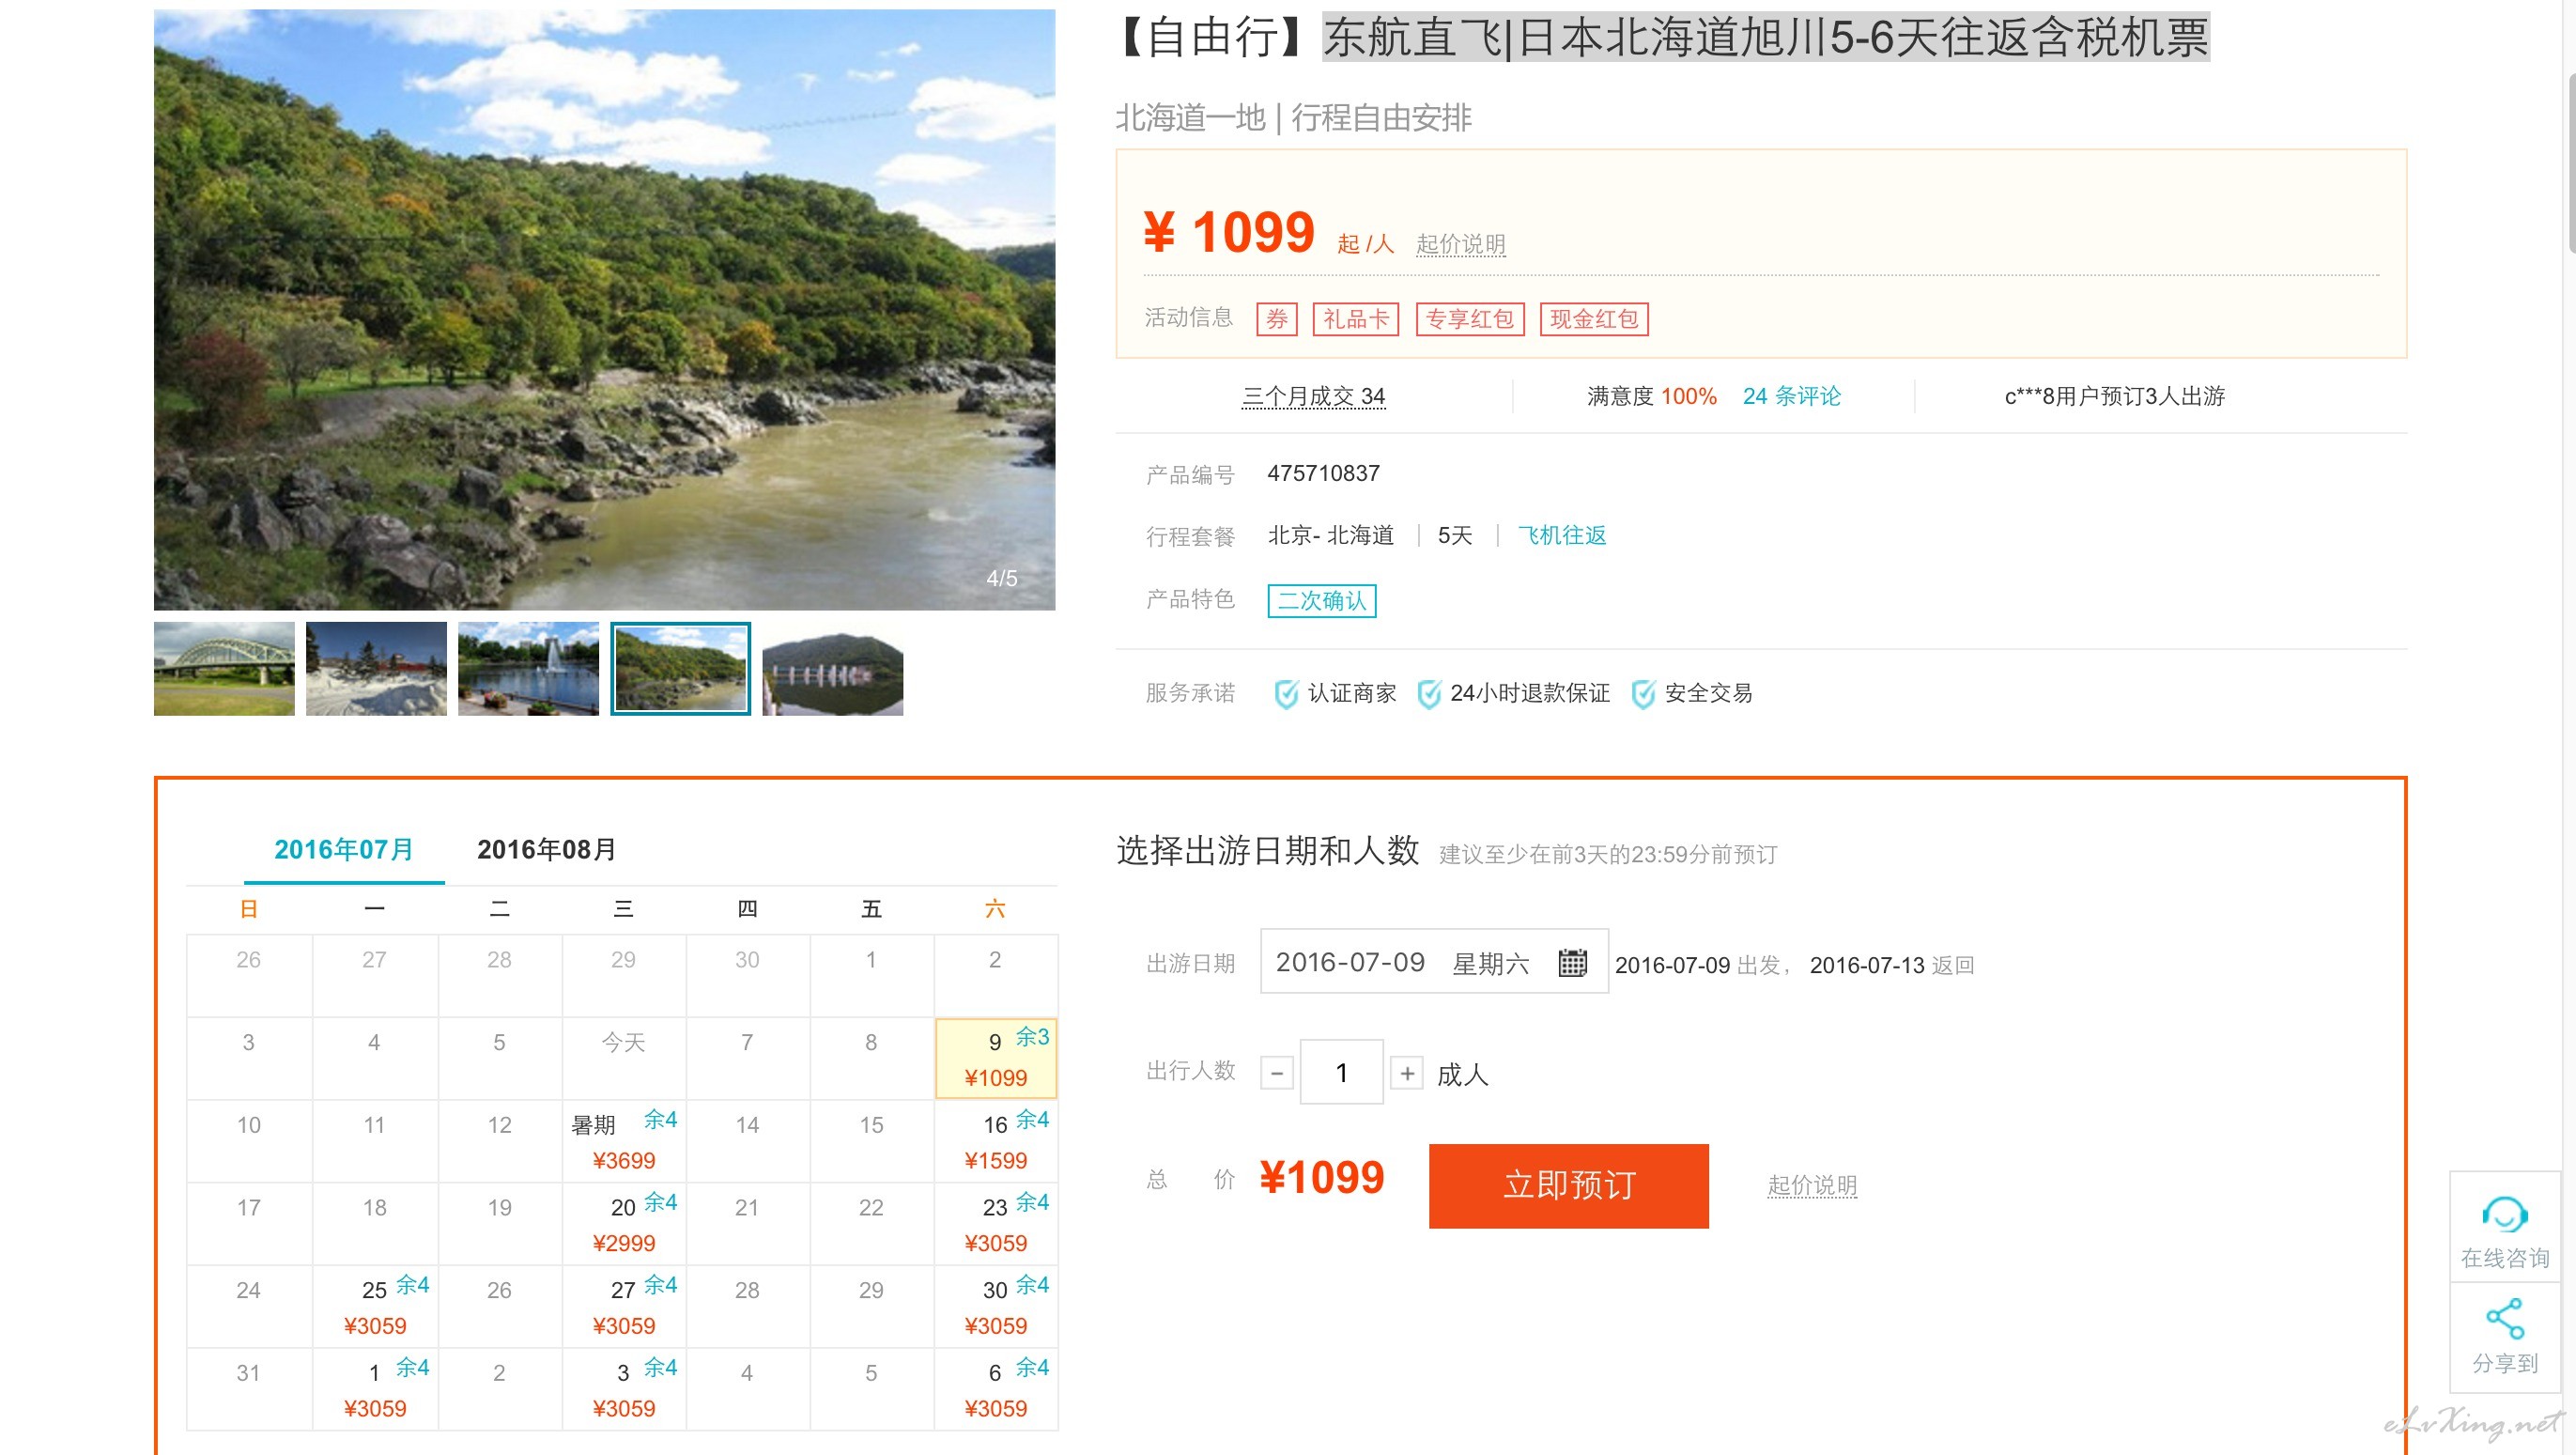Click the 二次确认 product feature tag

pyautogui.click(x=1321, y=600)
